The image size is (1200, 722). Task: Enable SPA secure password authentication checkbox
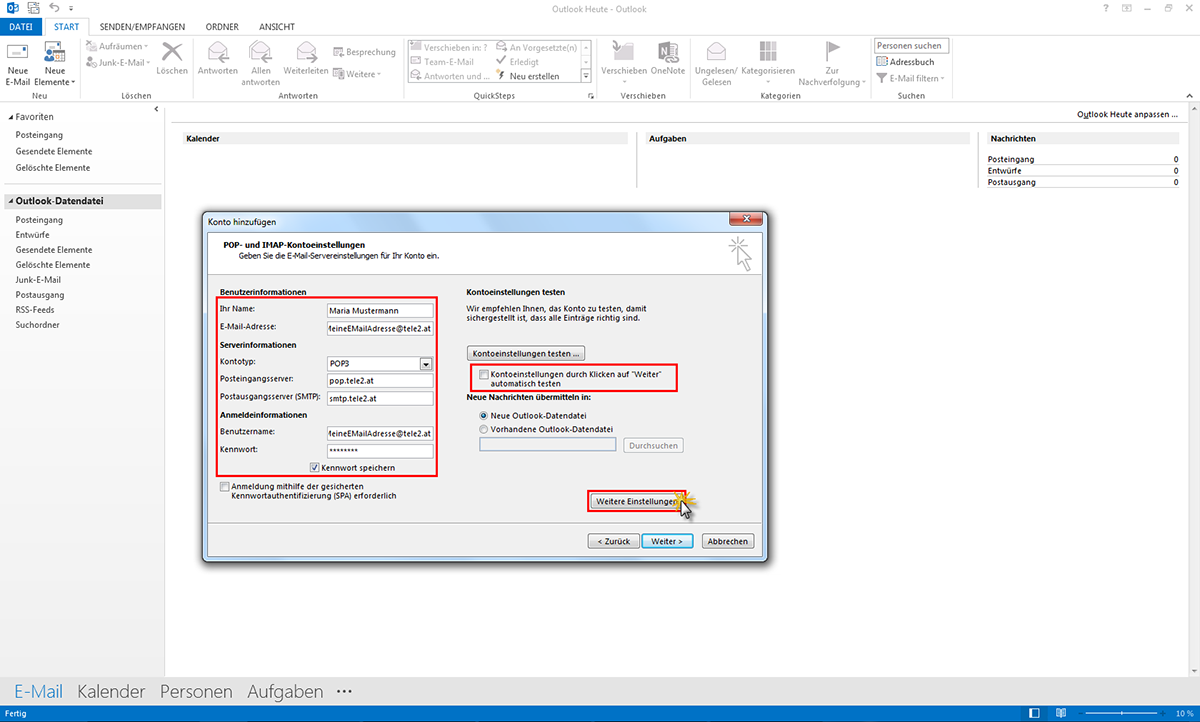click(x=224, y=487)
